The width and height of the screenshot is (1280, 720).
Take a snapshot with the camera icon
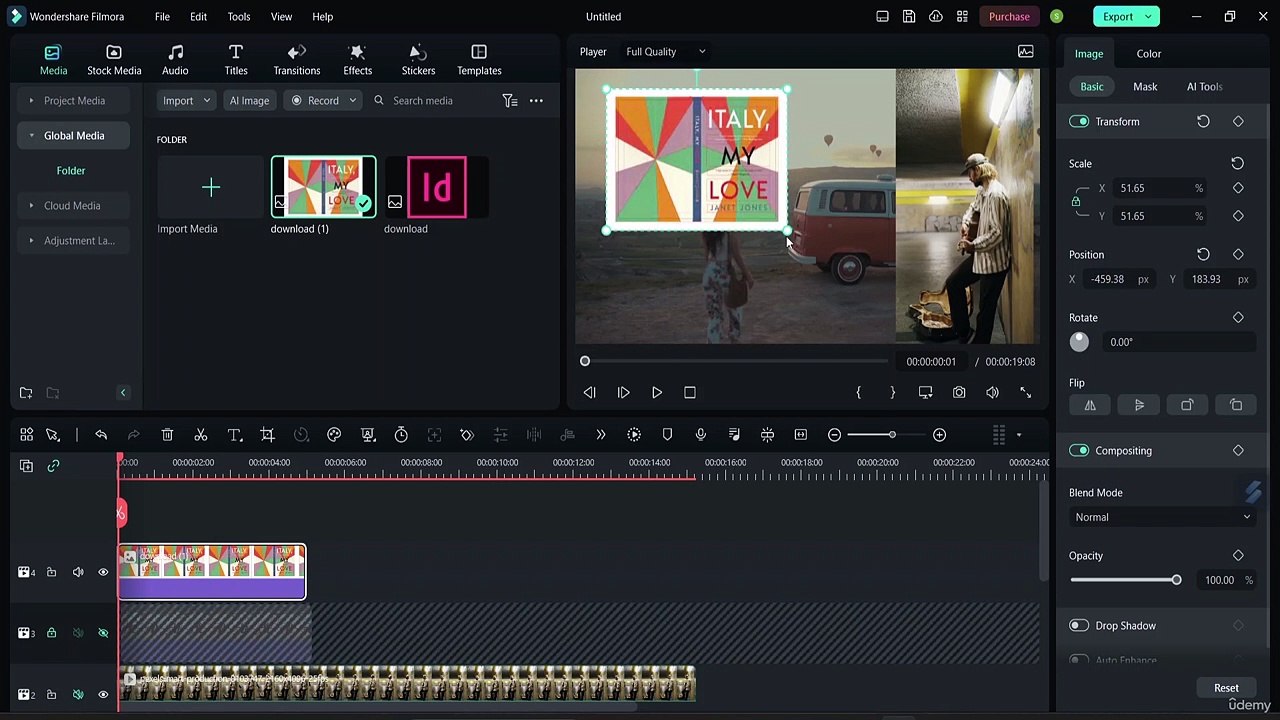pos(959,393)
